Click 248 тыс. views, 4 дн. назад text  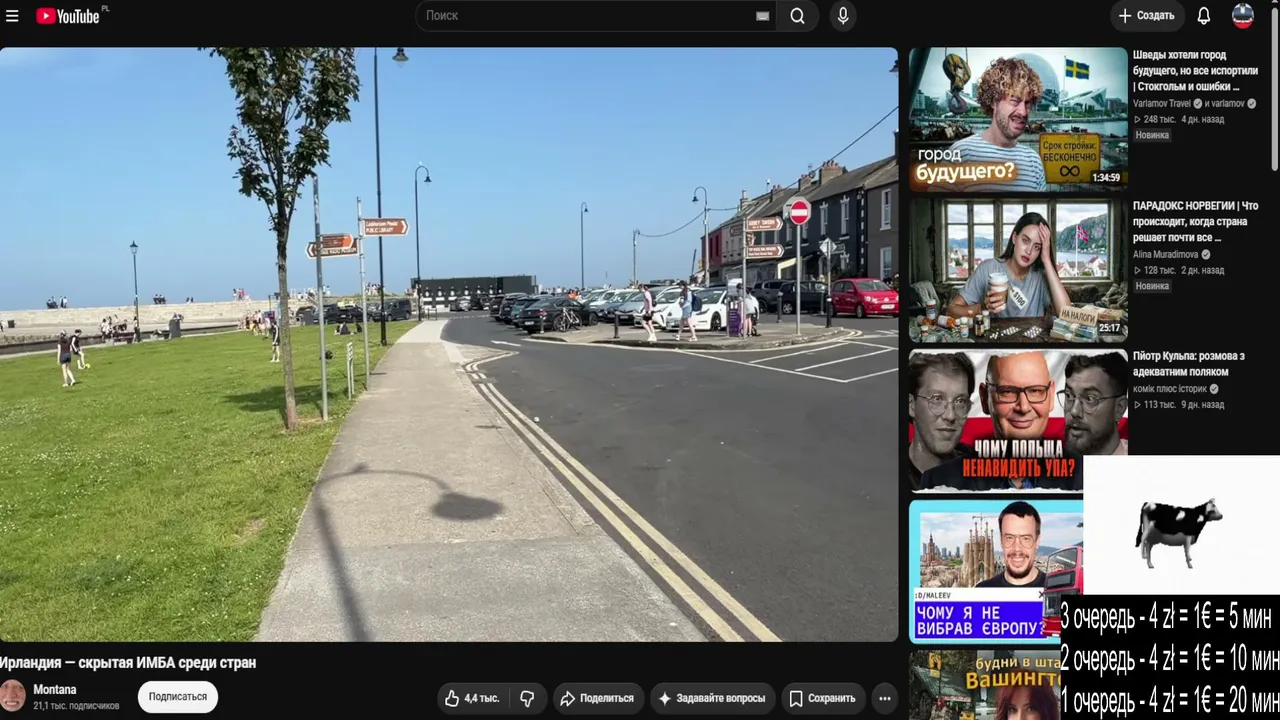point(1178,119)
